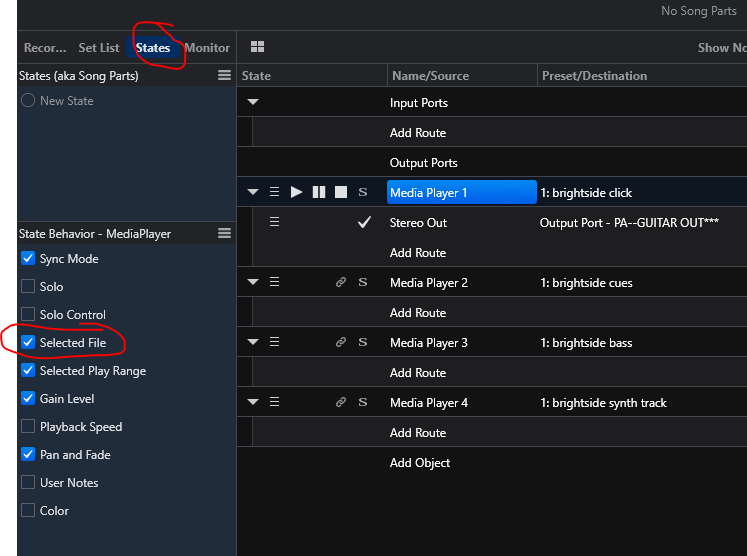Click the Stereo Out enabled checkmark
Image resolution: width=747 pixels, height=556 pixels.
pos(364,223)
